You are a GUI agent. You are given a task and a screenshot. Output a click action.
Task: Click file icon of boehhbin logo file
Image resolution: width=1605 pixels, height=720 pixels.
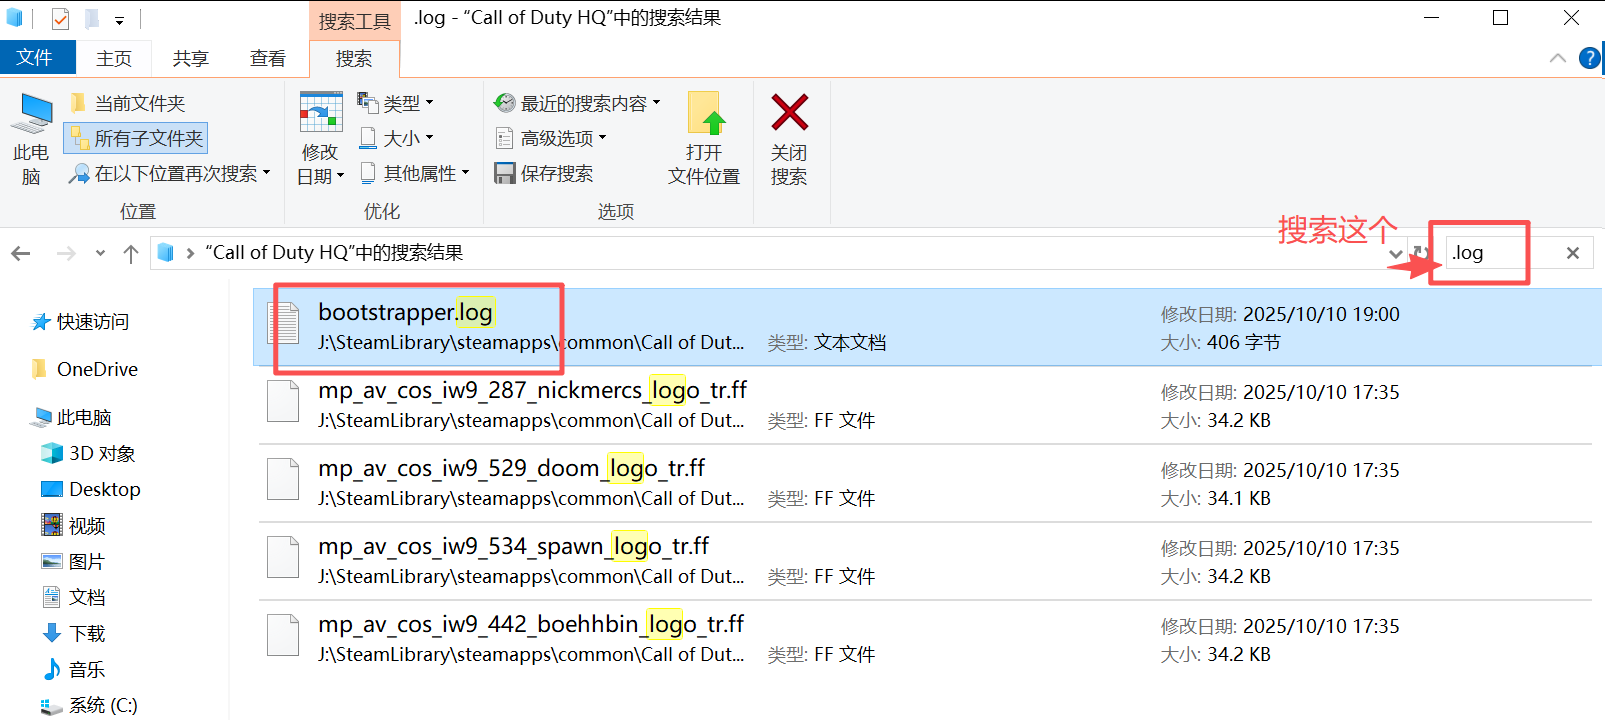click(x=283, y=635)
